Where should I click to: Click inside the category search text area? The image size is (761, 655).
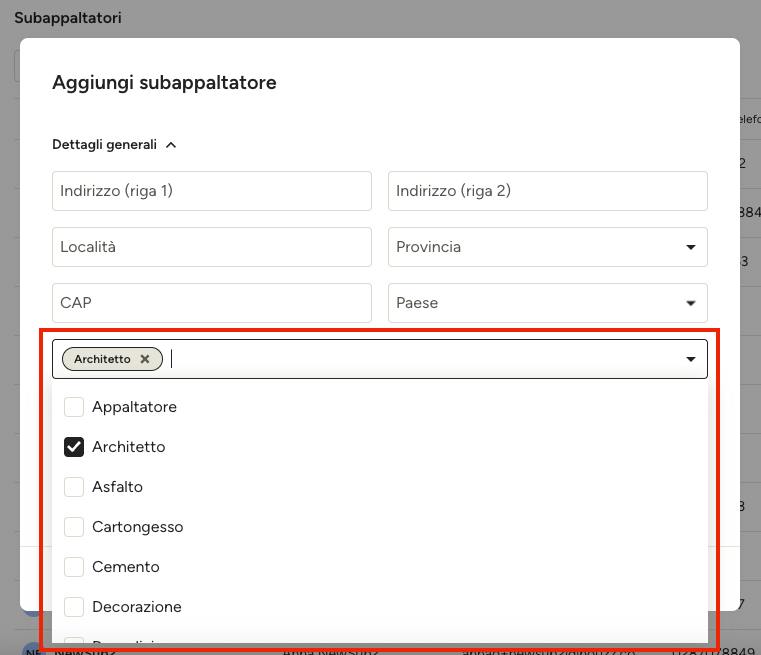pyautogui.click(x=422, y=359)
